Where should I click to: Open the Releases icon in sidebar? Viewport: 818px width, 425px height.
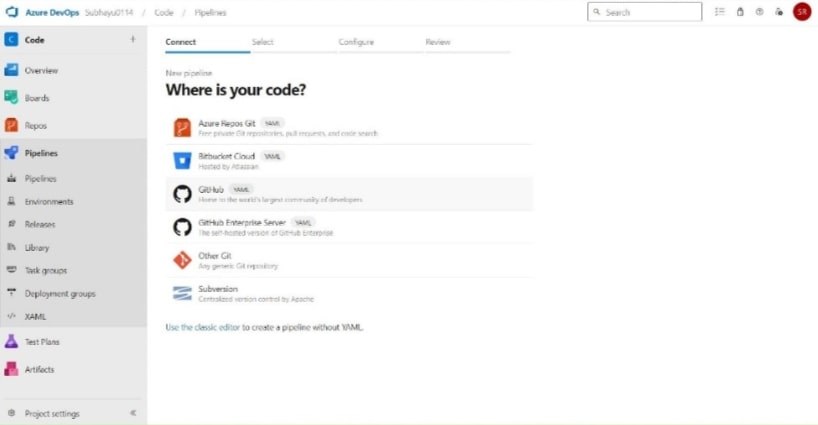coord(11,224)
